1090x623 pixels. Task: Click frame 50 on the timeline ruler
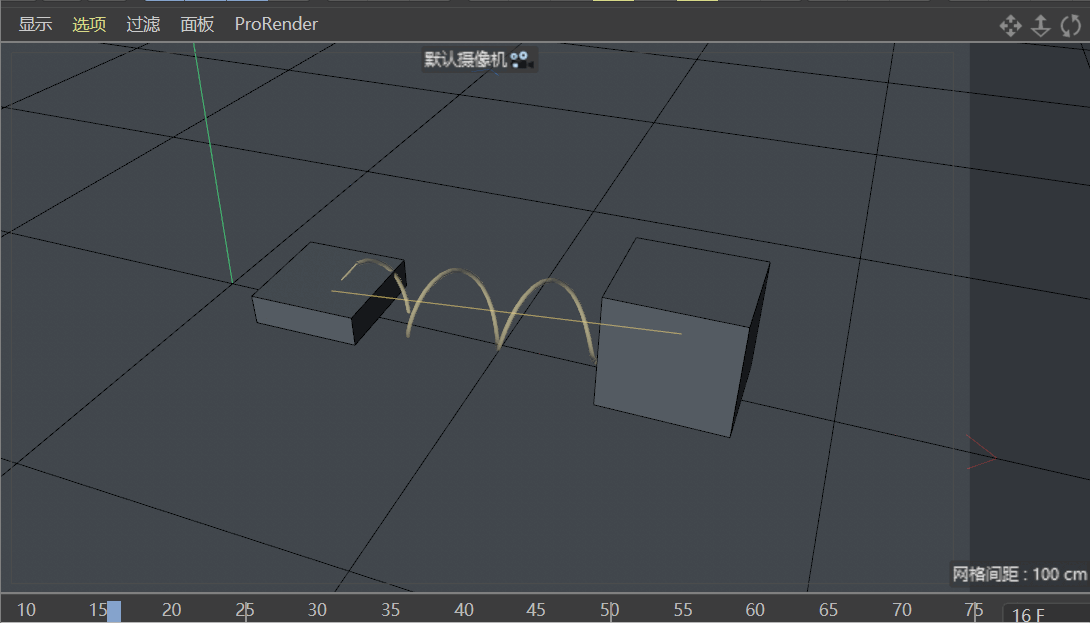(x=610, y=610)
